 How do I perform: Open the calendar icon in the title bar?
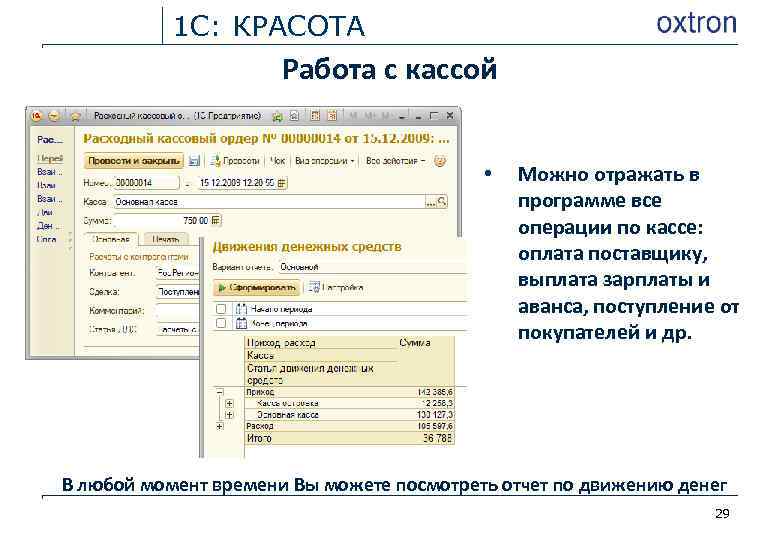(x=332, y=116)
